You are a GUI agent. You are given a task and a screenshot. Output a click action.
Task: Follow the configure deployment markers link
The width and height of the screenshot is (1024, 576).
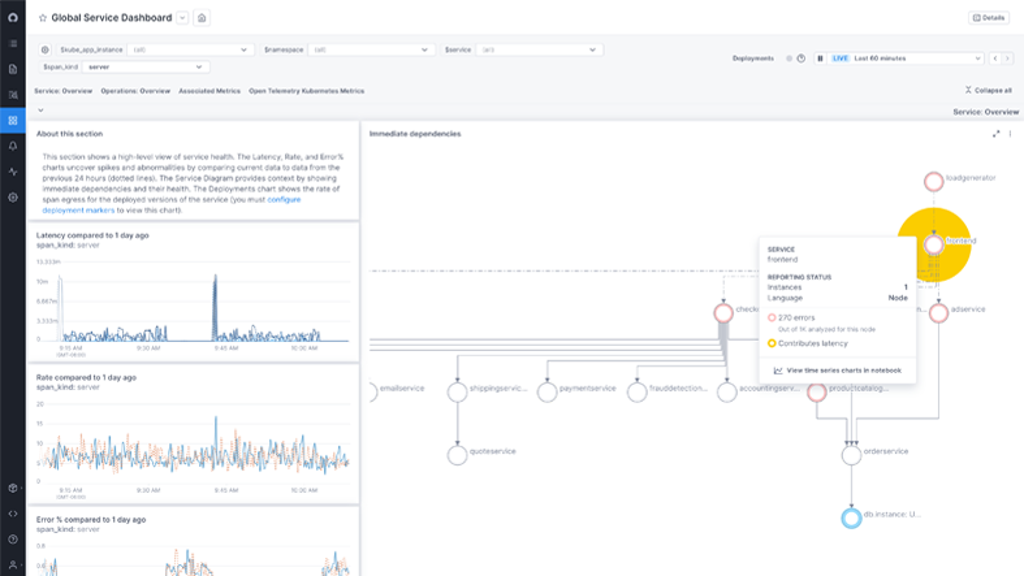pyautogui.click(x=171, y=205)
